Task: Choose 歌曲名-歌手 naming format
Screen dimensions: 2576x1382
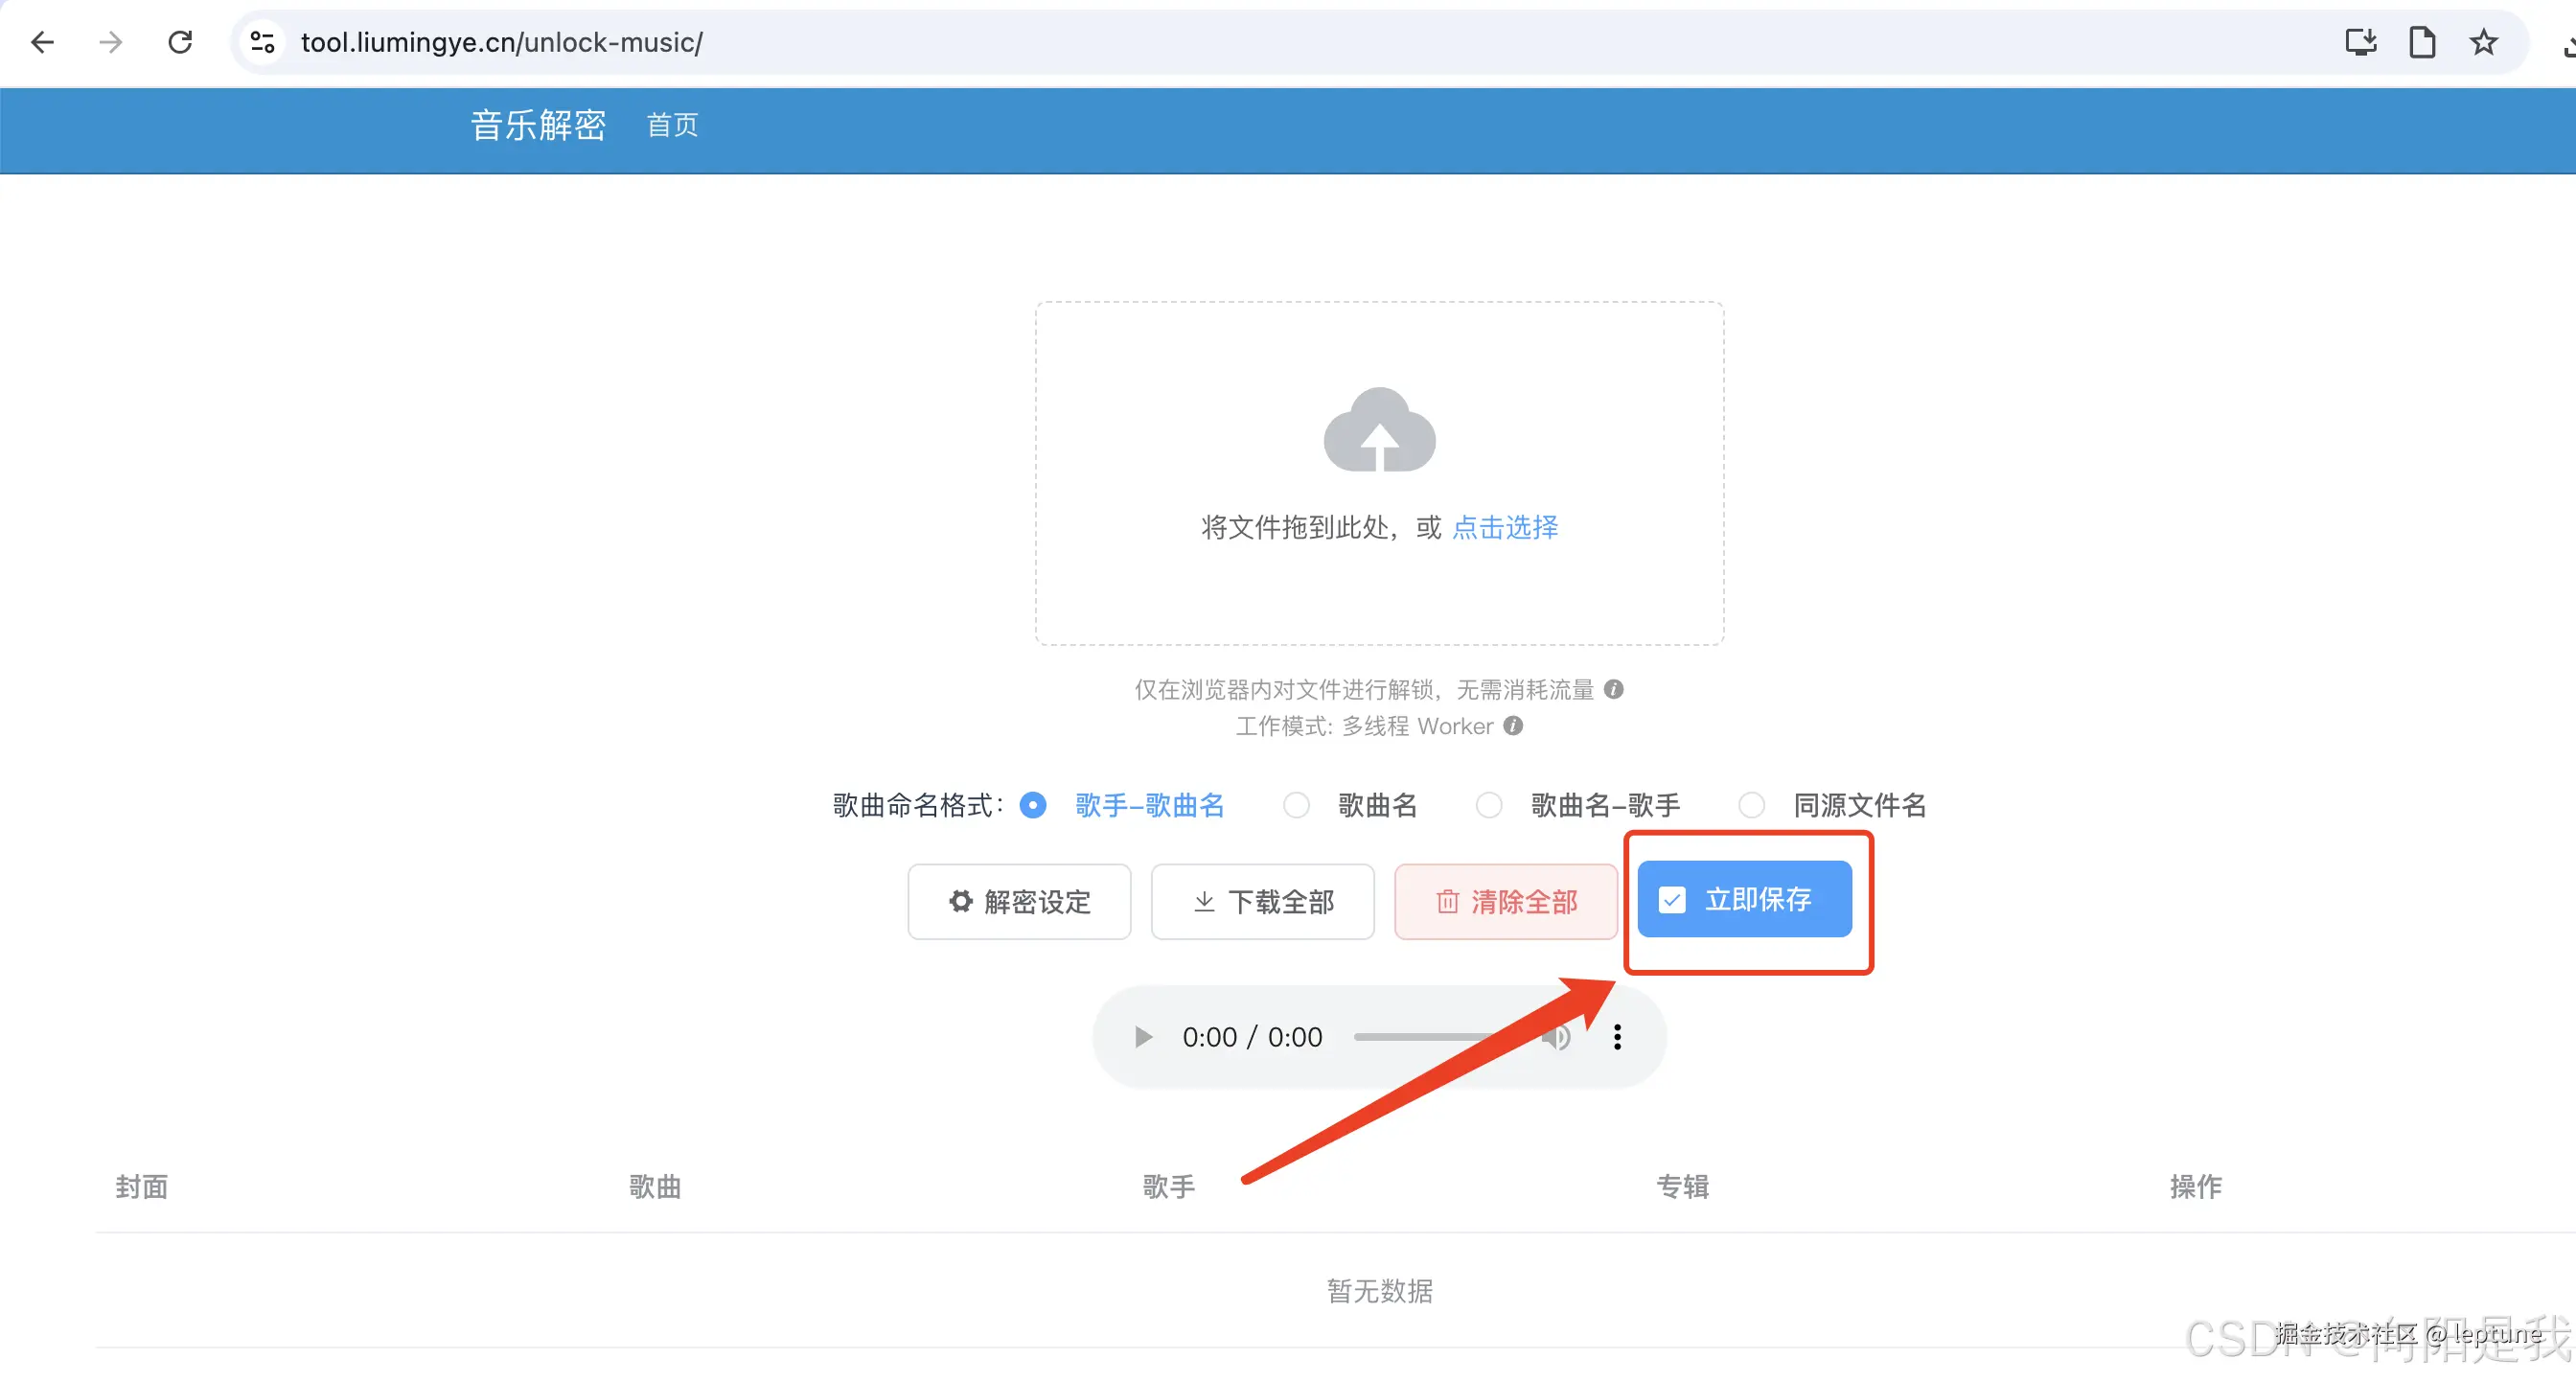Action: [x=1489, y=805]
